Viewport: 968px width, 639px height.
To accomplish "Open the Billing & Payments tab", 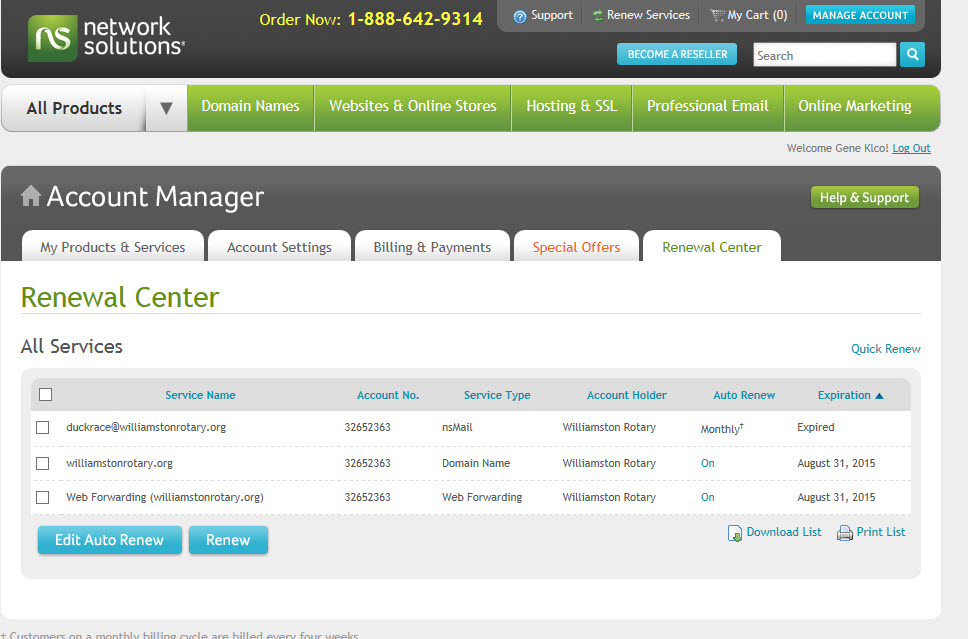I will pos(432,247).
